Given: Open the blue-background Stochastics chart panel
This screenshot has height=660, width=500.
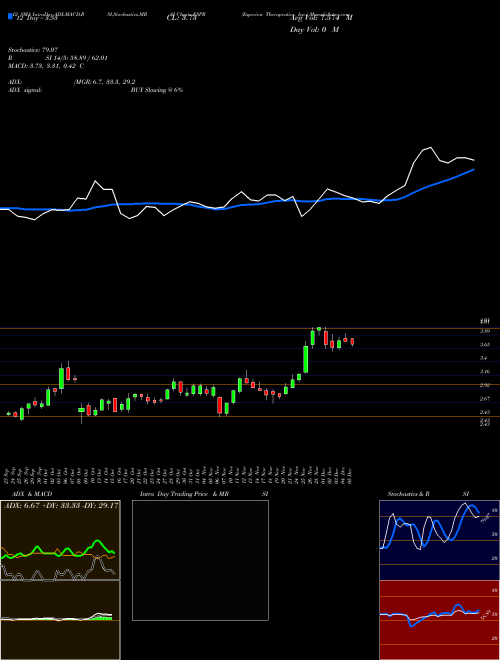Looking at the screenshot, I should coord(439,540).
